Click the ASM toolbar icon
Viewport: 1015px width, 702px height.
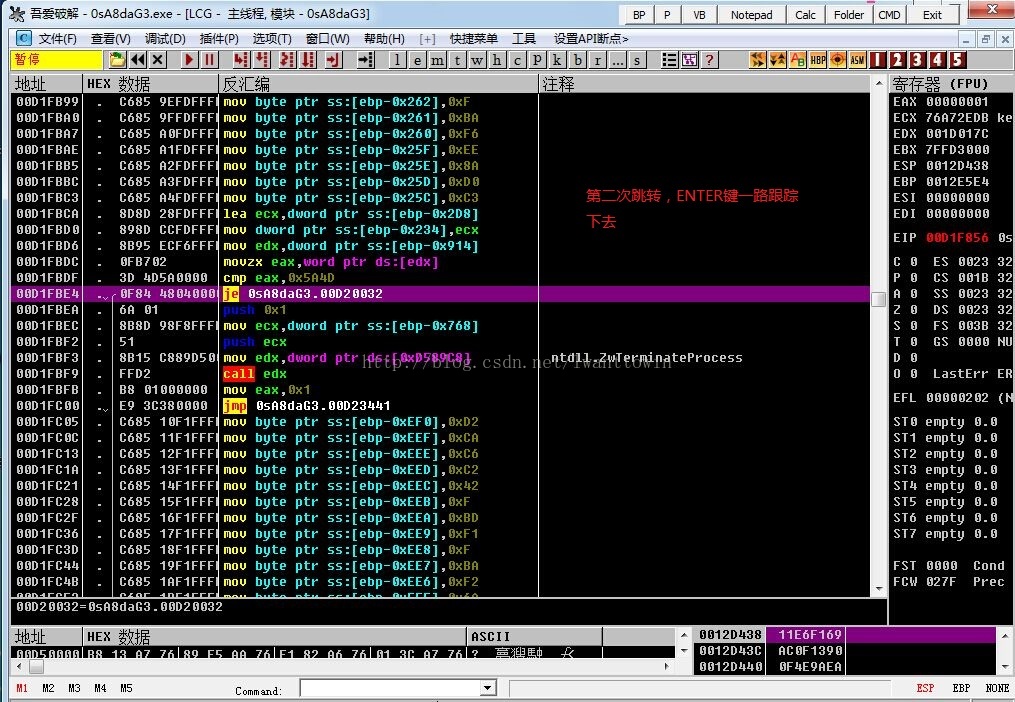[858, 60]
